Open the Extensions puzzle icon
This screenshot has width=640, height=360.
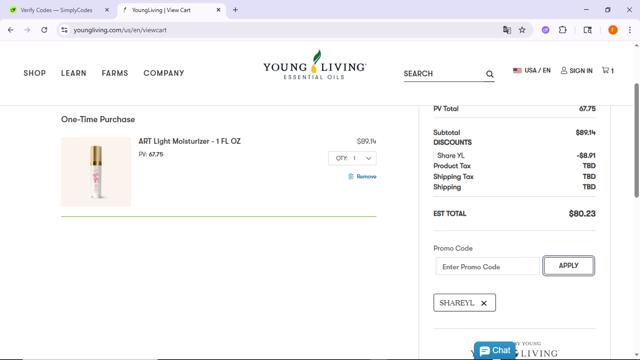(x=562, y=30)
